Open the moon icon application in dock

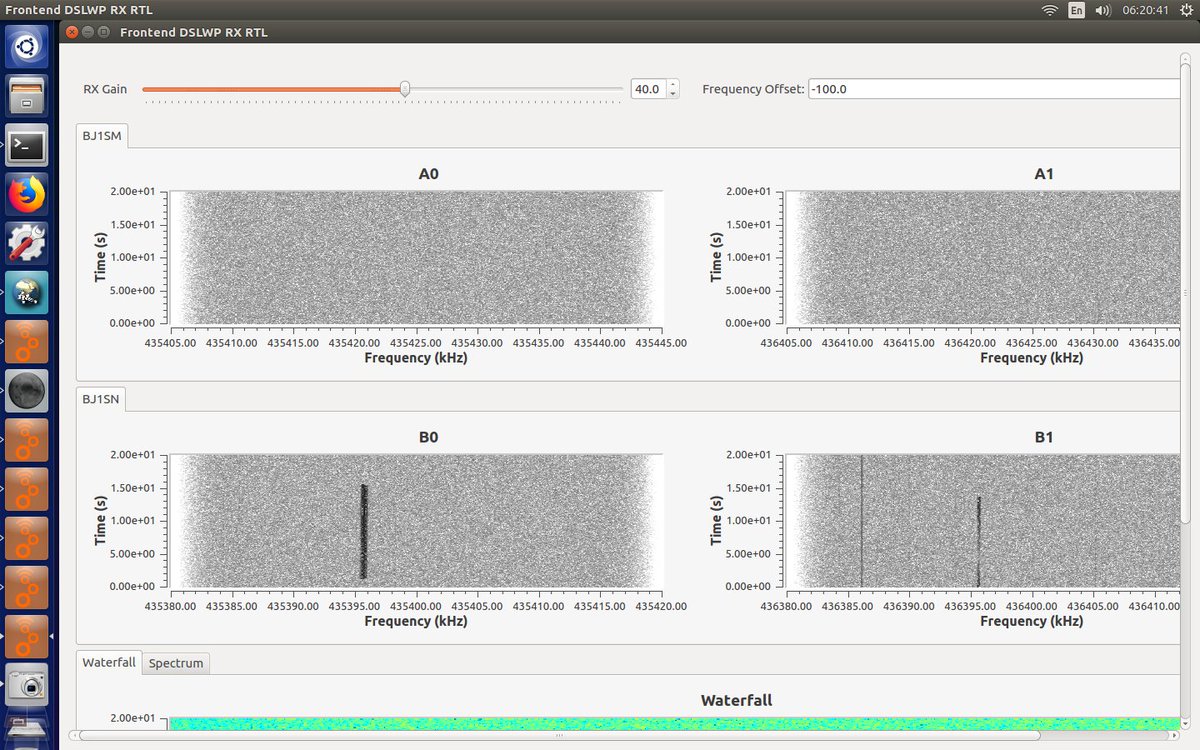coord(27,390)
